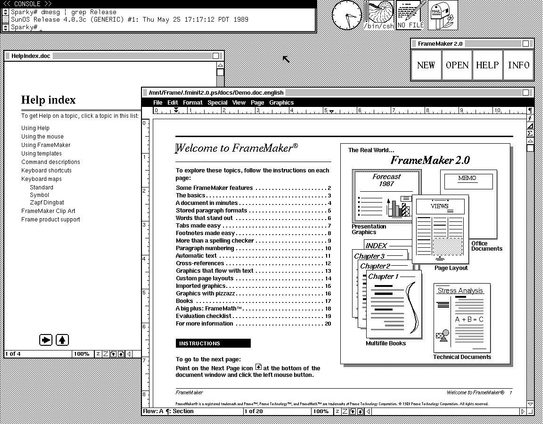Click the '1 of 20' page indicator
The image size is (543, 424).
pos(254,412)
